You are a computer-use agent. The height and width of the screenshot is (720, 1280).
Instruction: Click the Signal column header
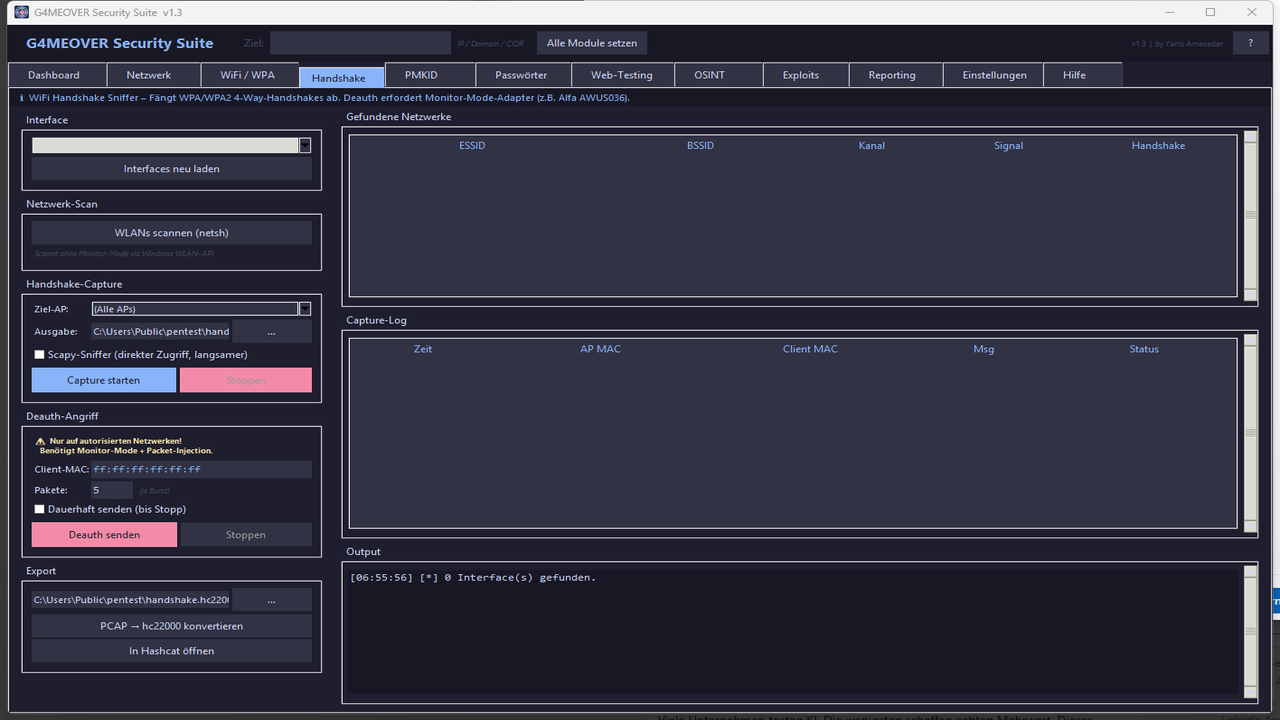(x=1008, y=146)
